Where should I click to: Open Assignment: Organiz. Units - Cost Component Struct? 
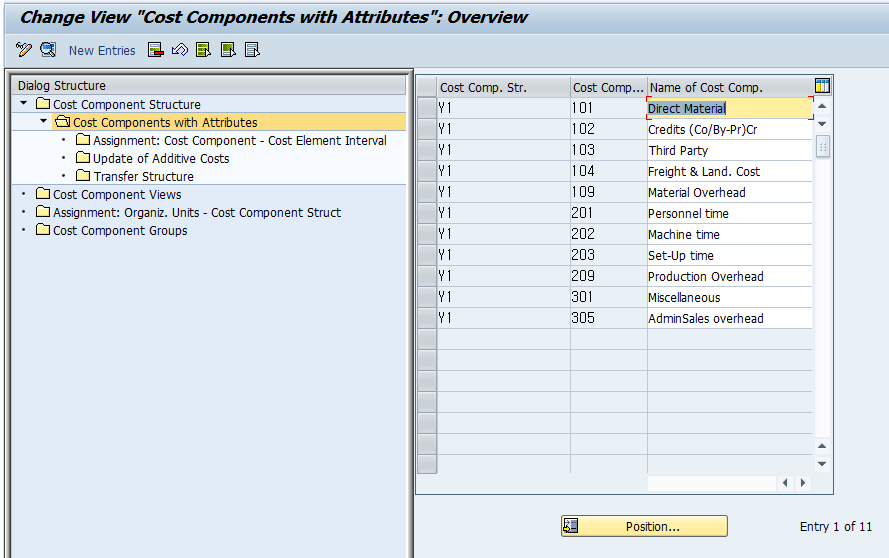[x=188, y=213]
